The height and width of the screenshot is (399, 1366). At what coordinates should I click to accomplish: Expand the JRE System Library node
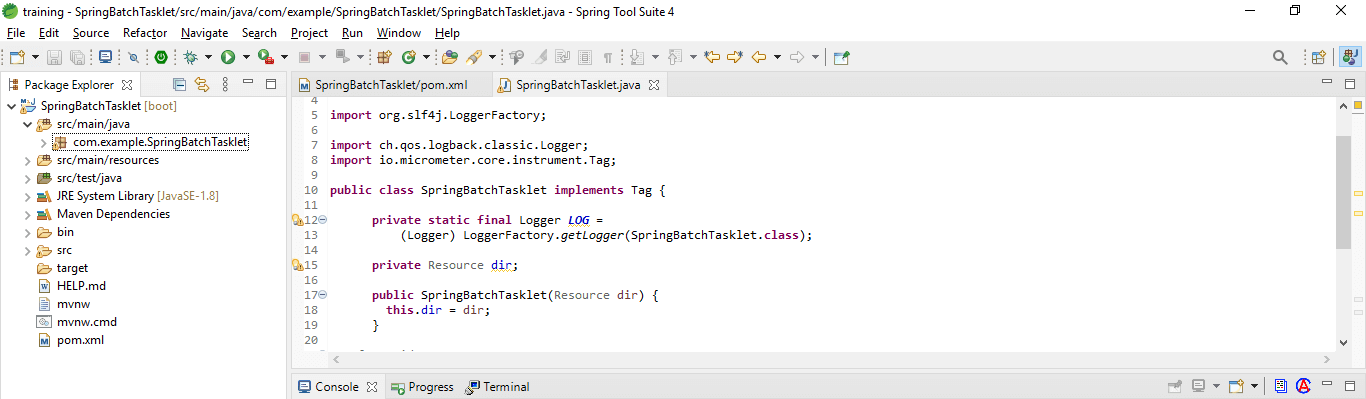(x=27, y=196)
